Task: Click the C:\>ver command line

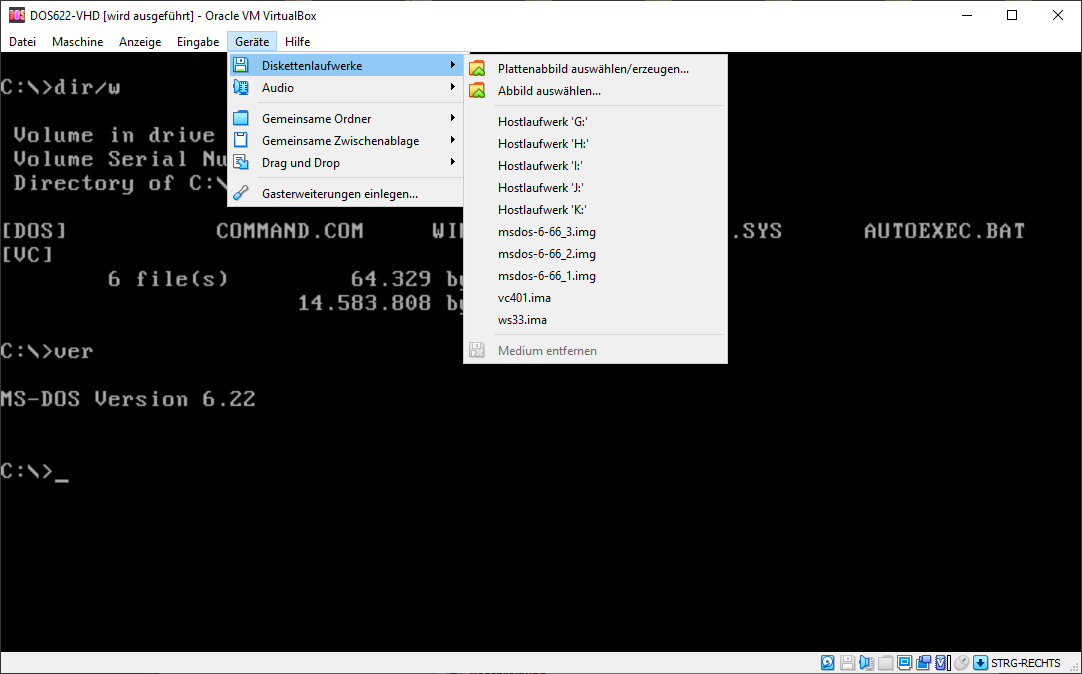Action: click(47, 351)
